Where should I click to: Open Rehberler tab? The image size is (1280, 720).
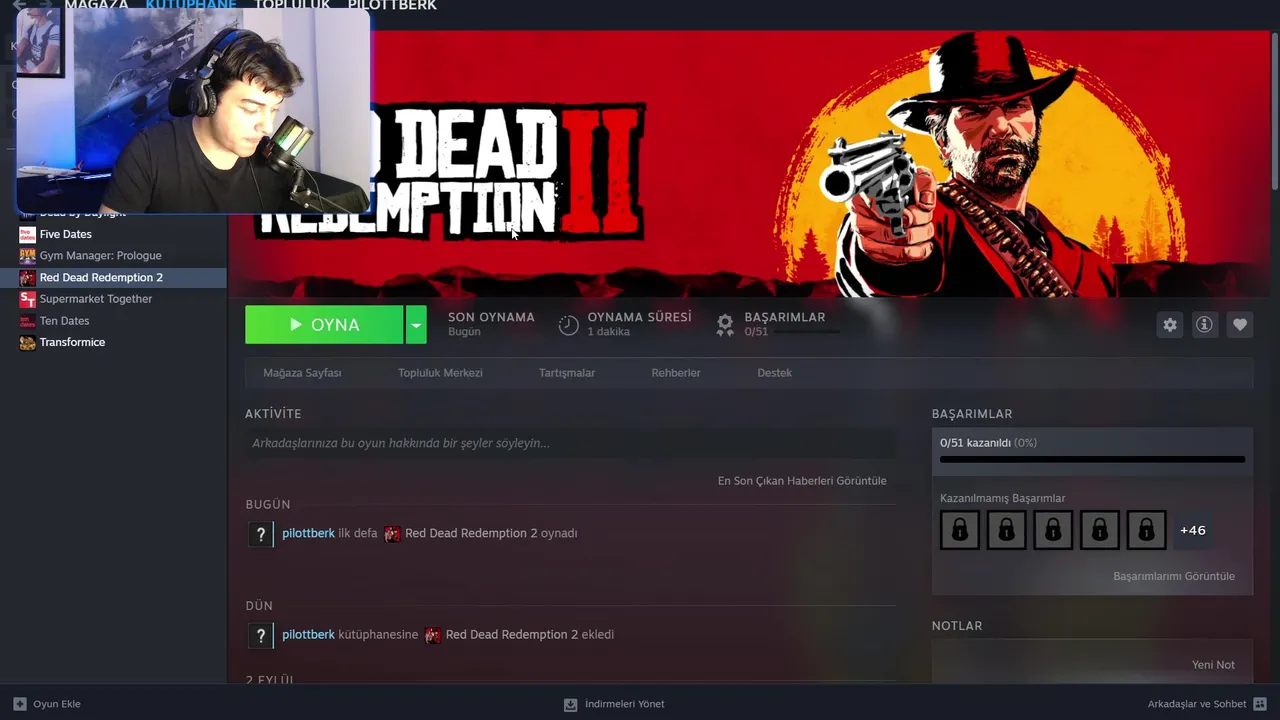coord(676,373)
